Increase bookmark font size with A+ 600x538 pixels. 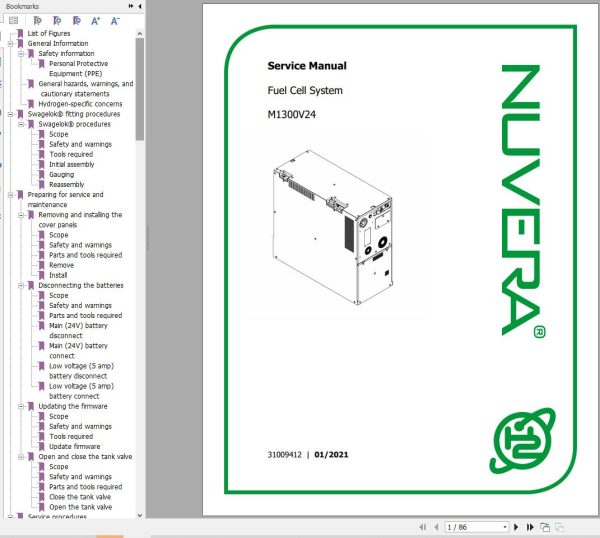pyautogui.click(x=95, y=21)
